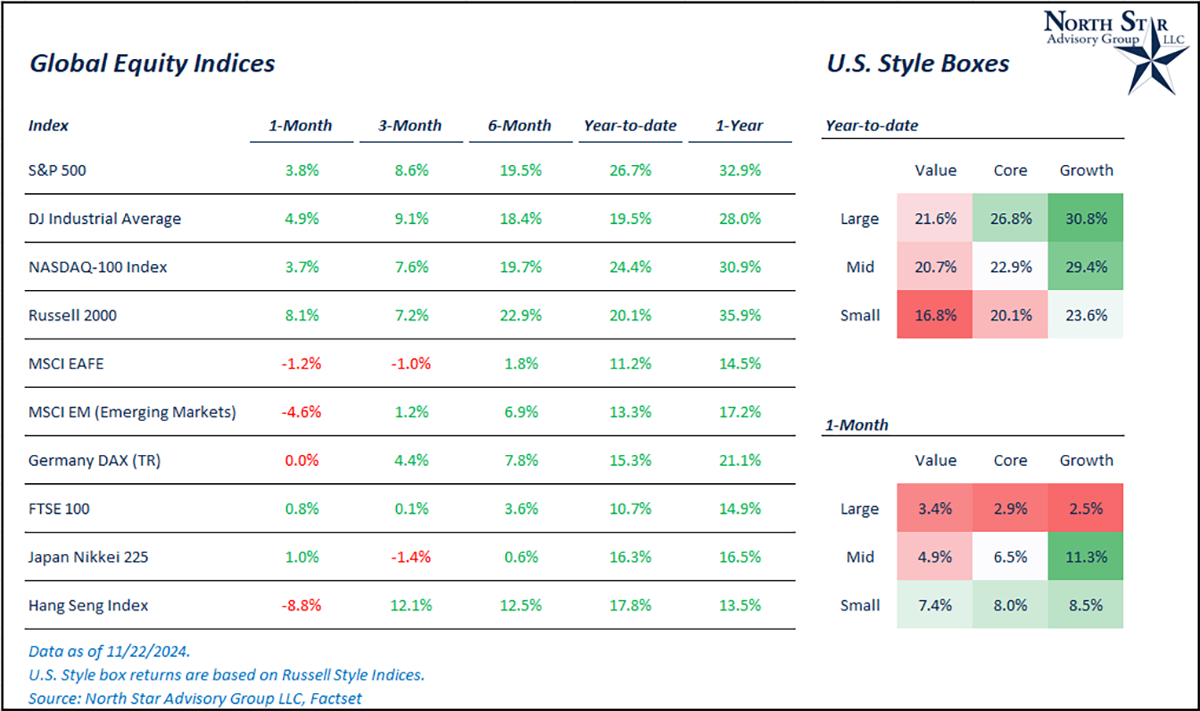Select the Japan Nikkei 225 row label

[91, 557]
